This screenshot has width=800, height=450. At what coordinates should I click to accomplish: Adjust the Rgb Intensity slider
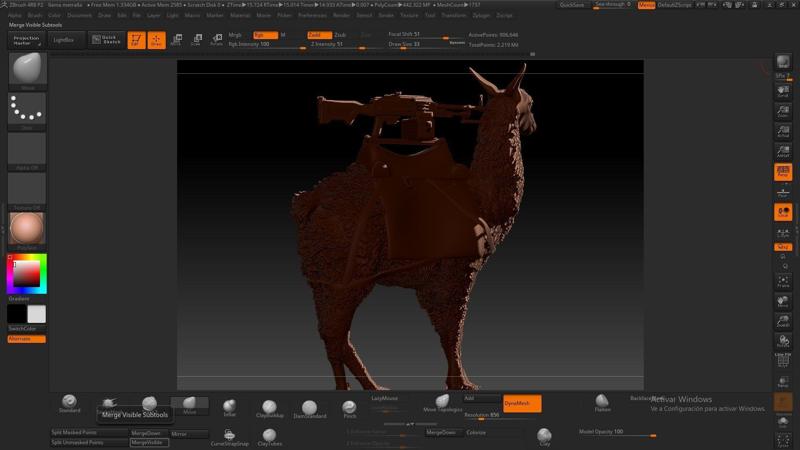tap(267, 44)
